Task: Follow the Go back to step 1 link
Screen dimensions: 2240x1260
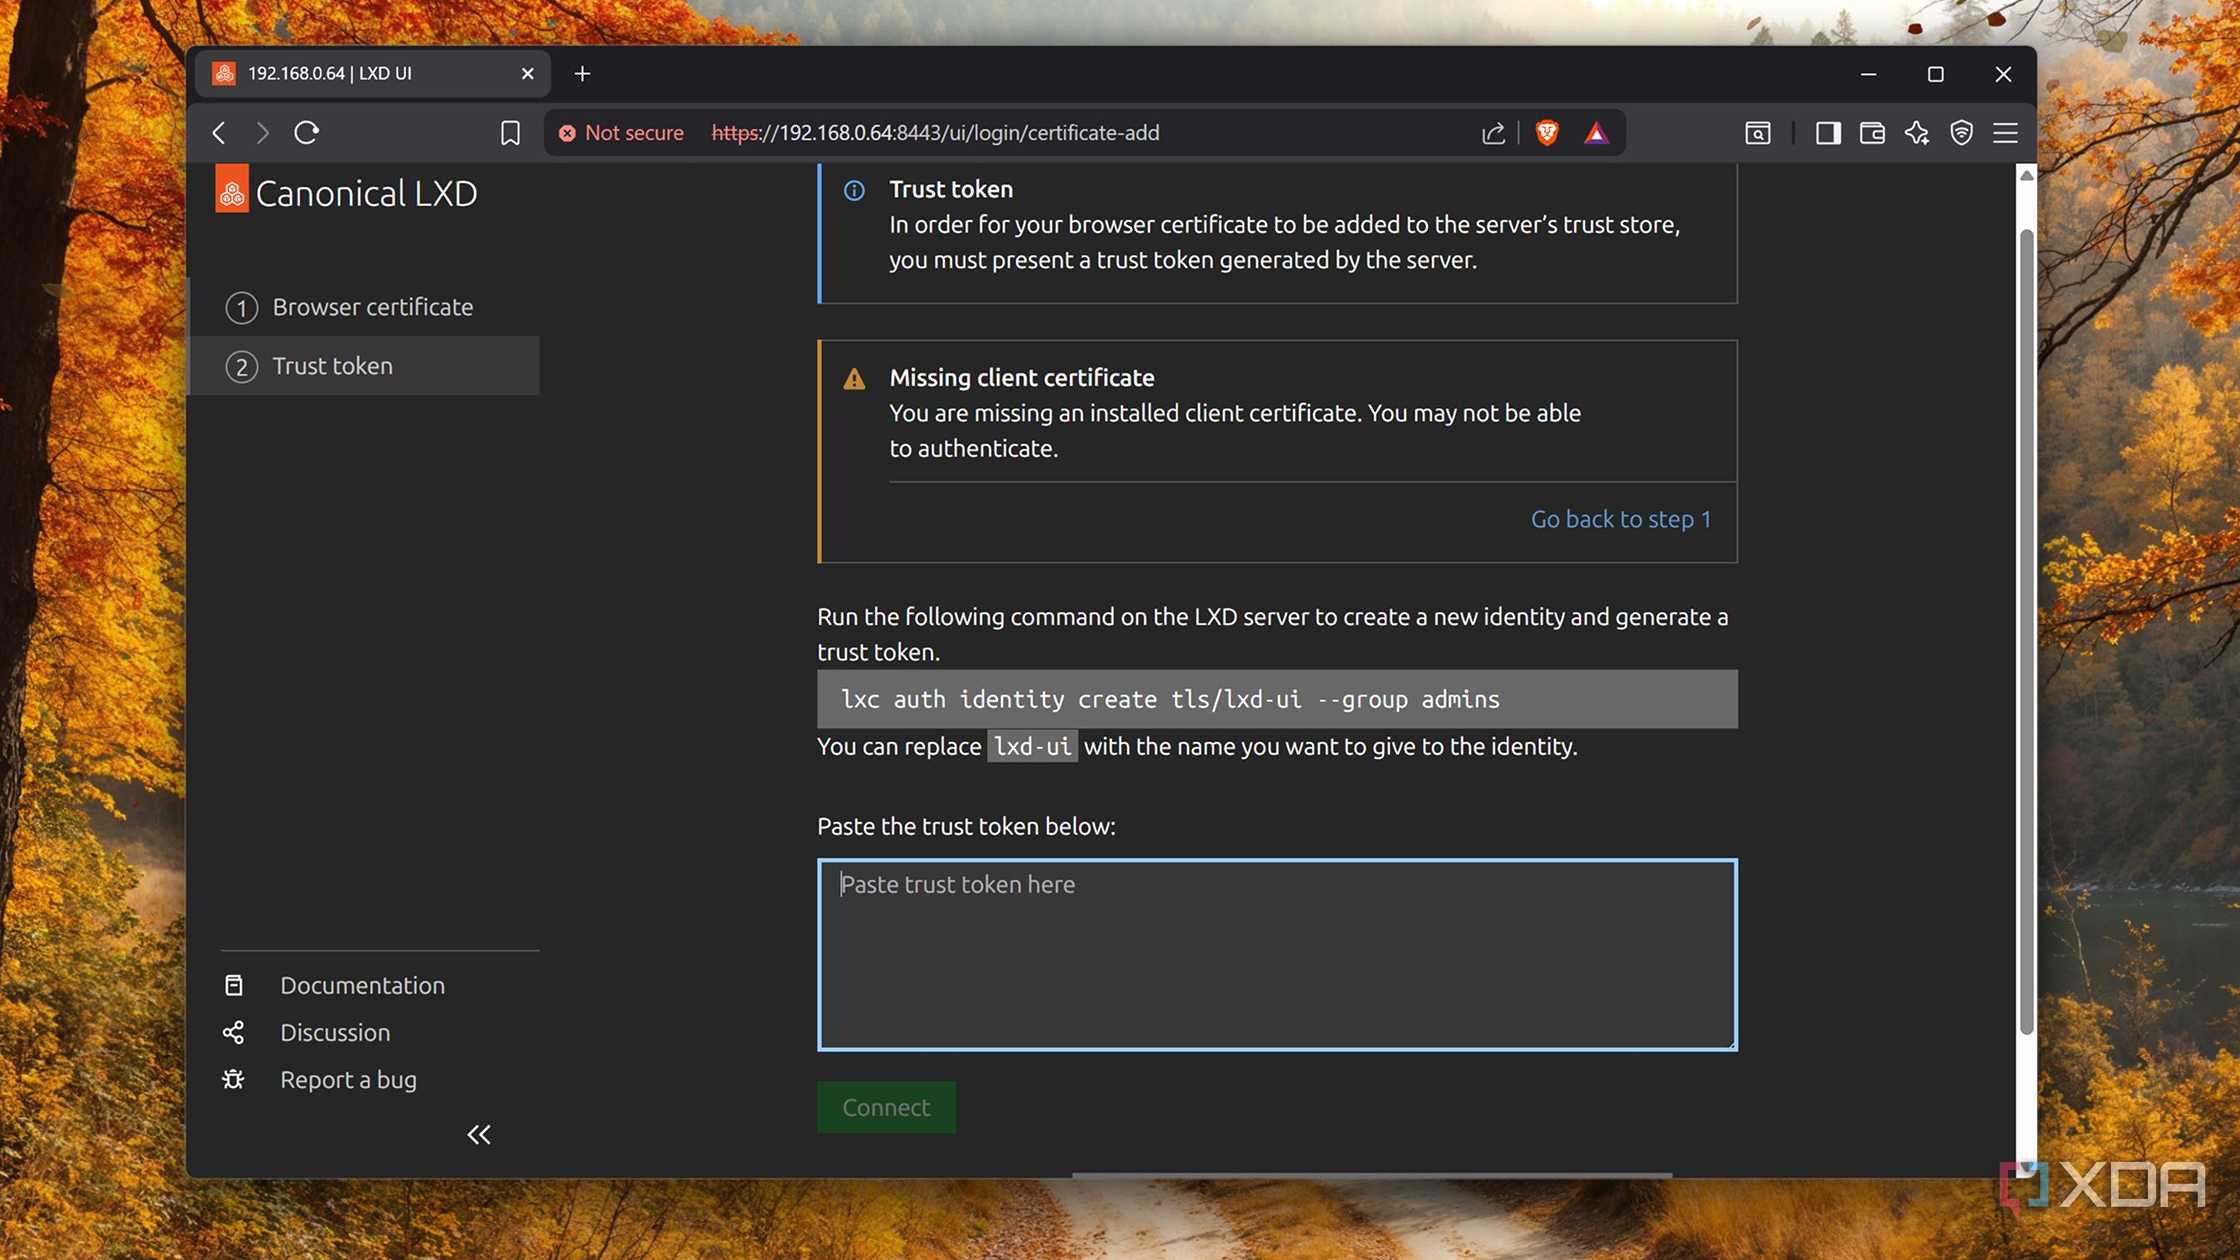Action: click(x=1620, y=519)
